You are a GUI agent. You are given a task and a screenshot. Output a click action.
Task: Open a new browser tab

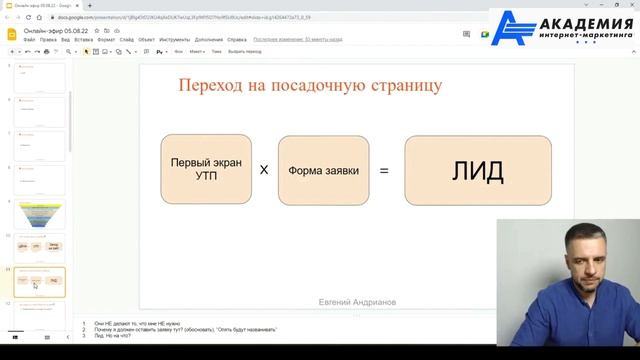(90, 6)
